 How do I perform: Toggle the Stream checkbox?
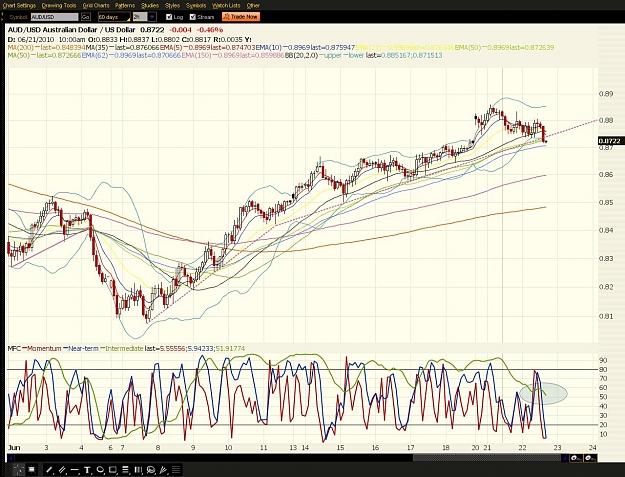coord(193,17)
